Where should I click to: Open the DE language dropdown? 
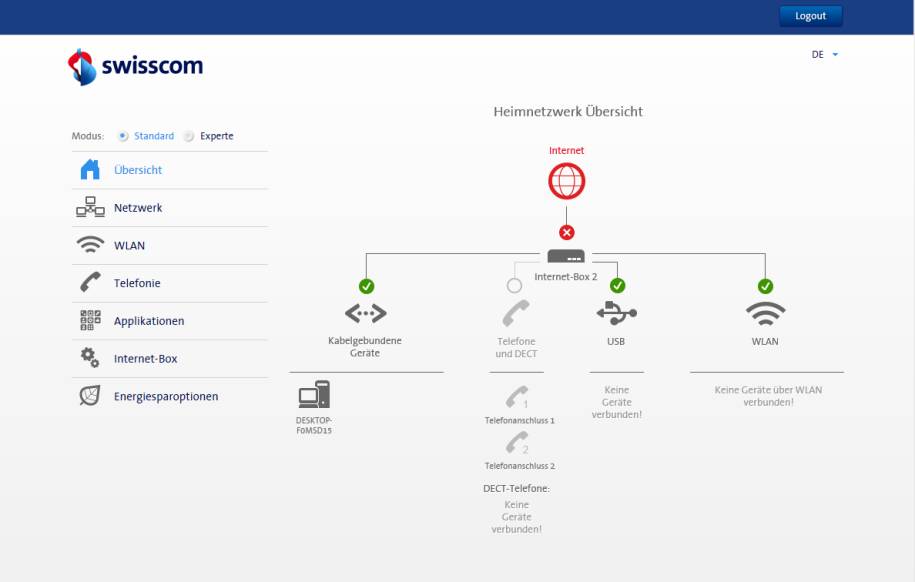[825, 54]
